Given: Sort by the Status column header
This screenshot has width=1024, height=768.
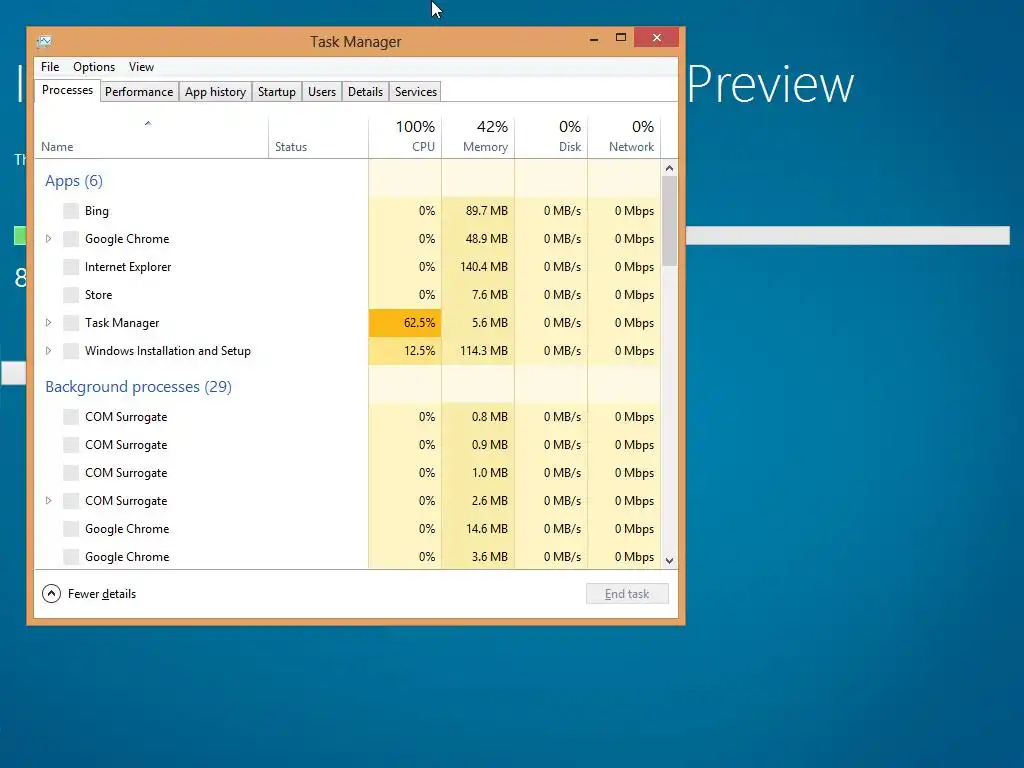Looking at the screenshot, I should click(318, 137).
